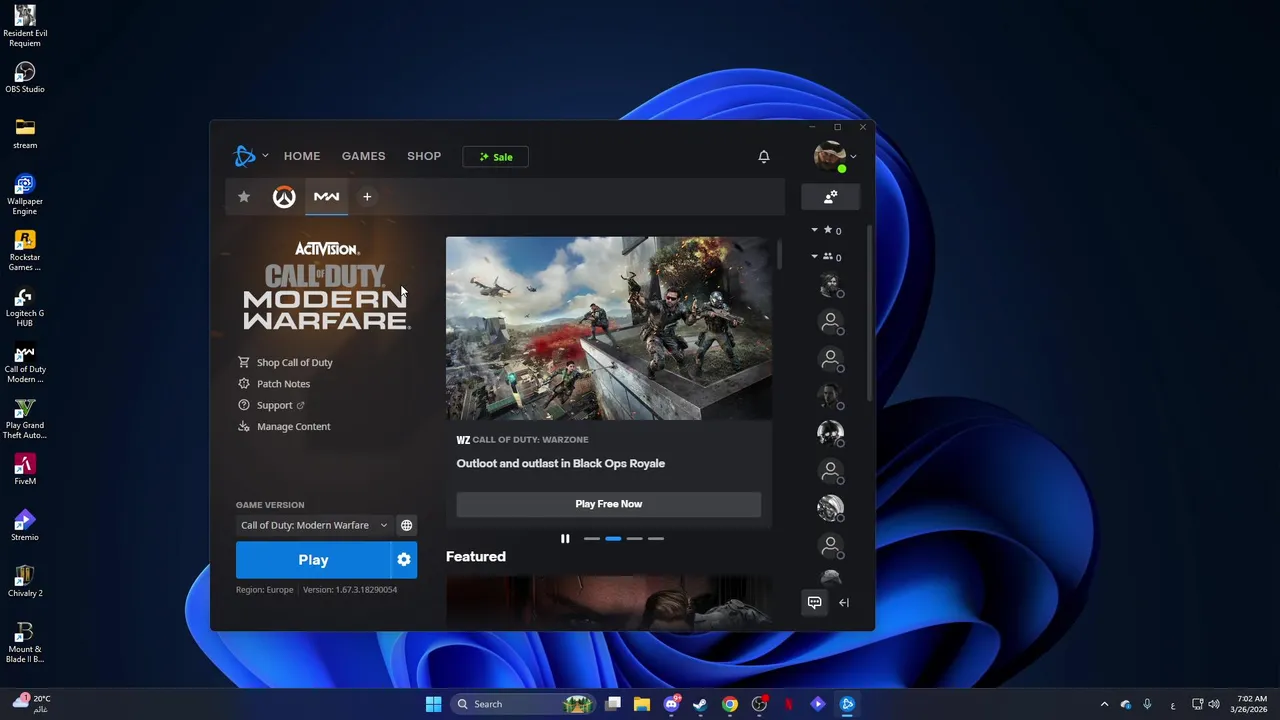Open the chats speech bubble icon
The image size is (1280, 720).
pyautogui.click(x=814, y=602)
